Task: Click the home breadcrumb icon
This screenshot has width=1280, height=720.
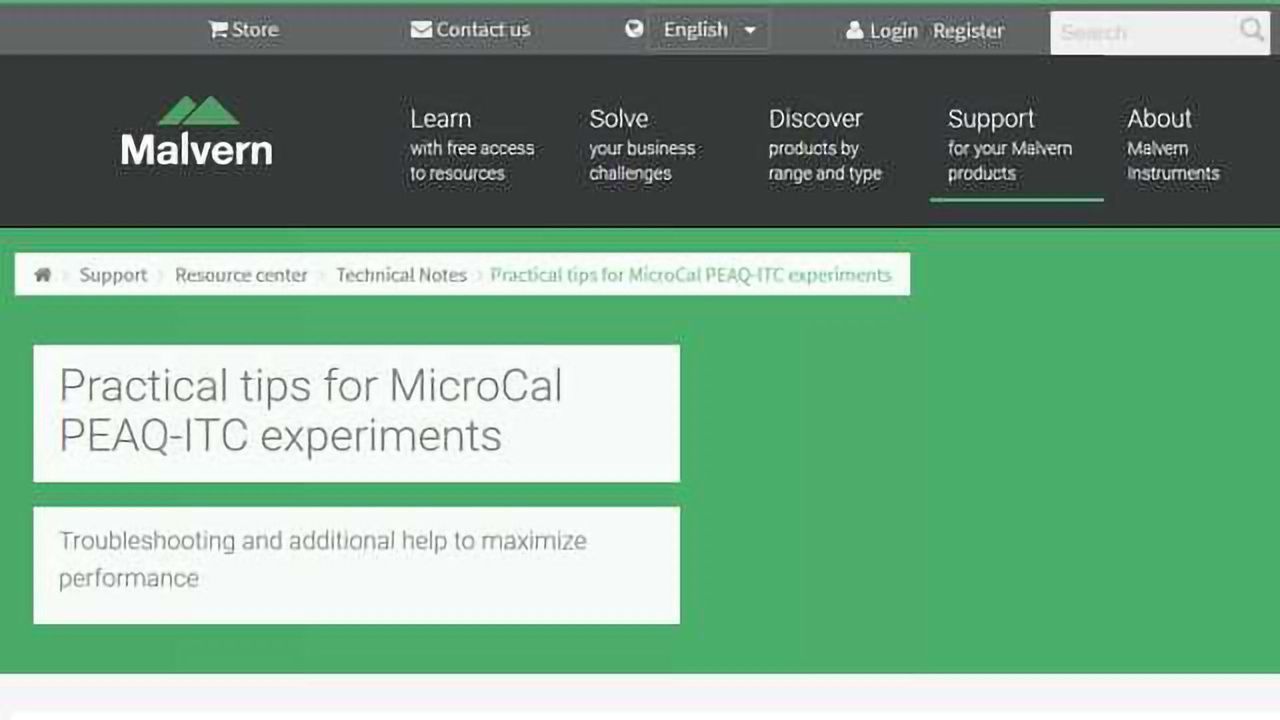Action: [x=42, y=275]
